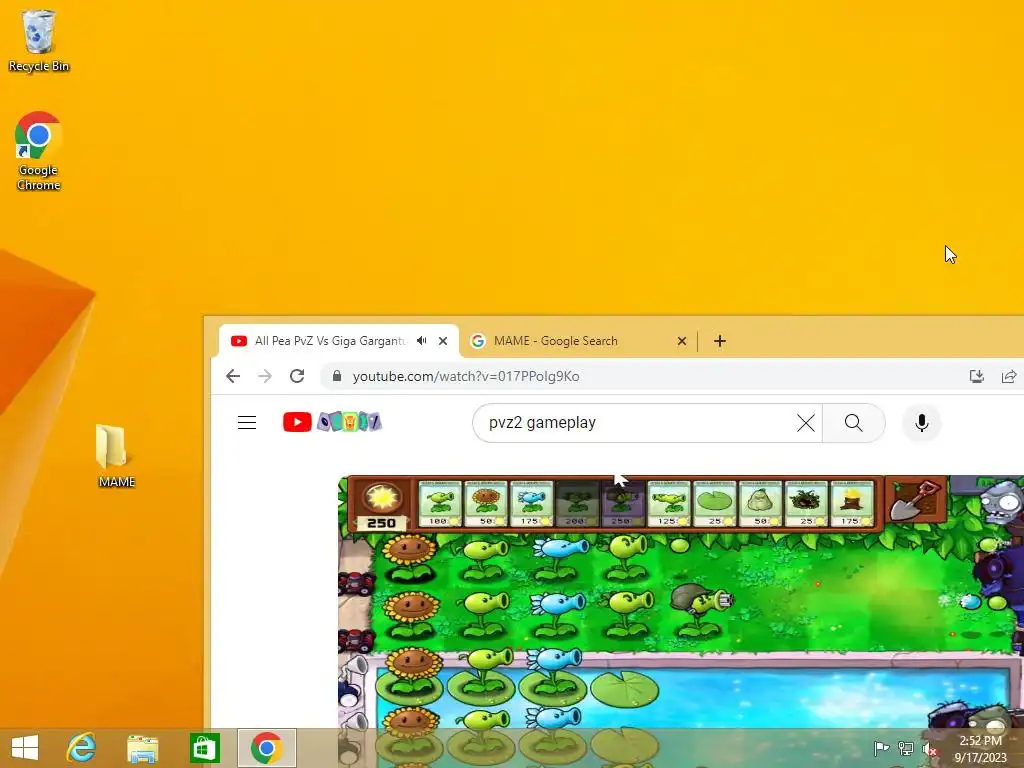Close the MAME - Google Search tab

[682, 341]
